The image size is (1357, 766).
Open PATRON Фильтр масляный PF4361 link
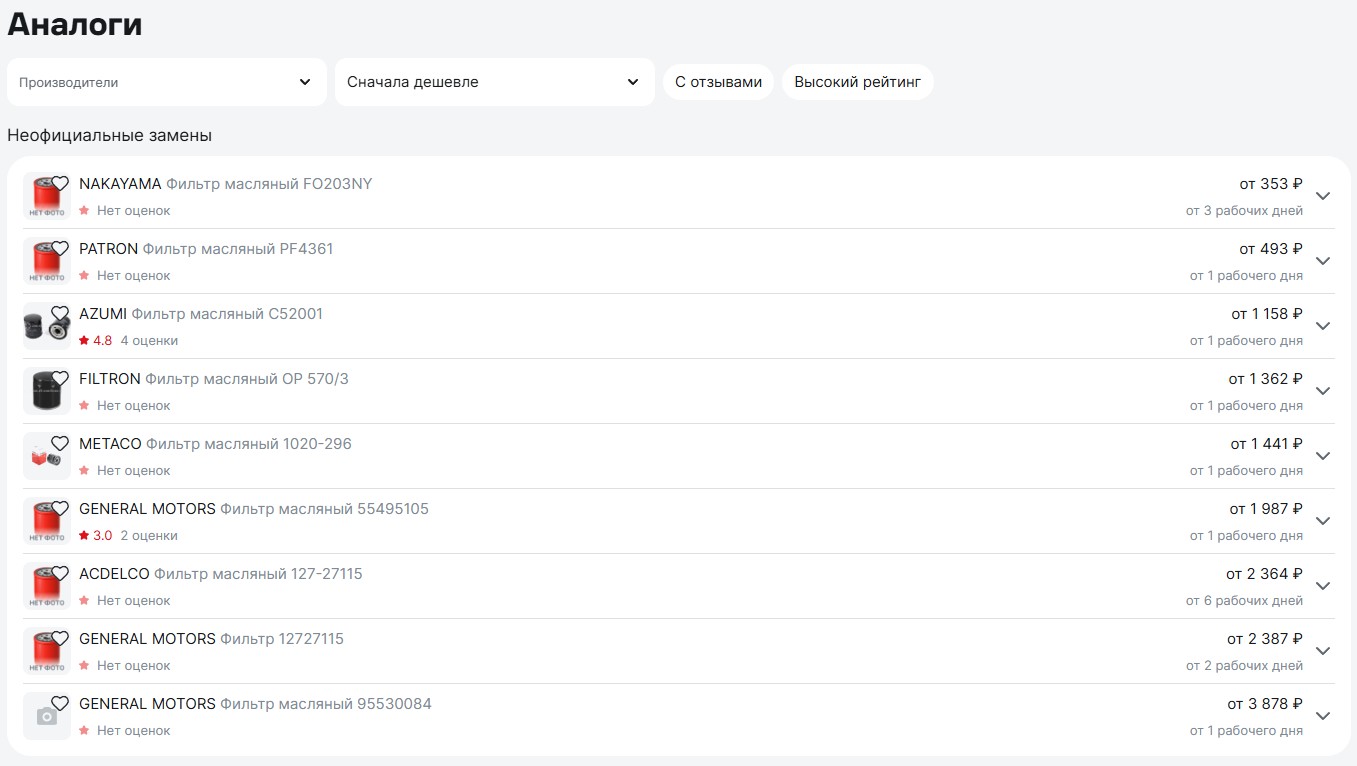(206, 249)
